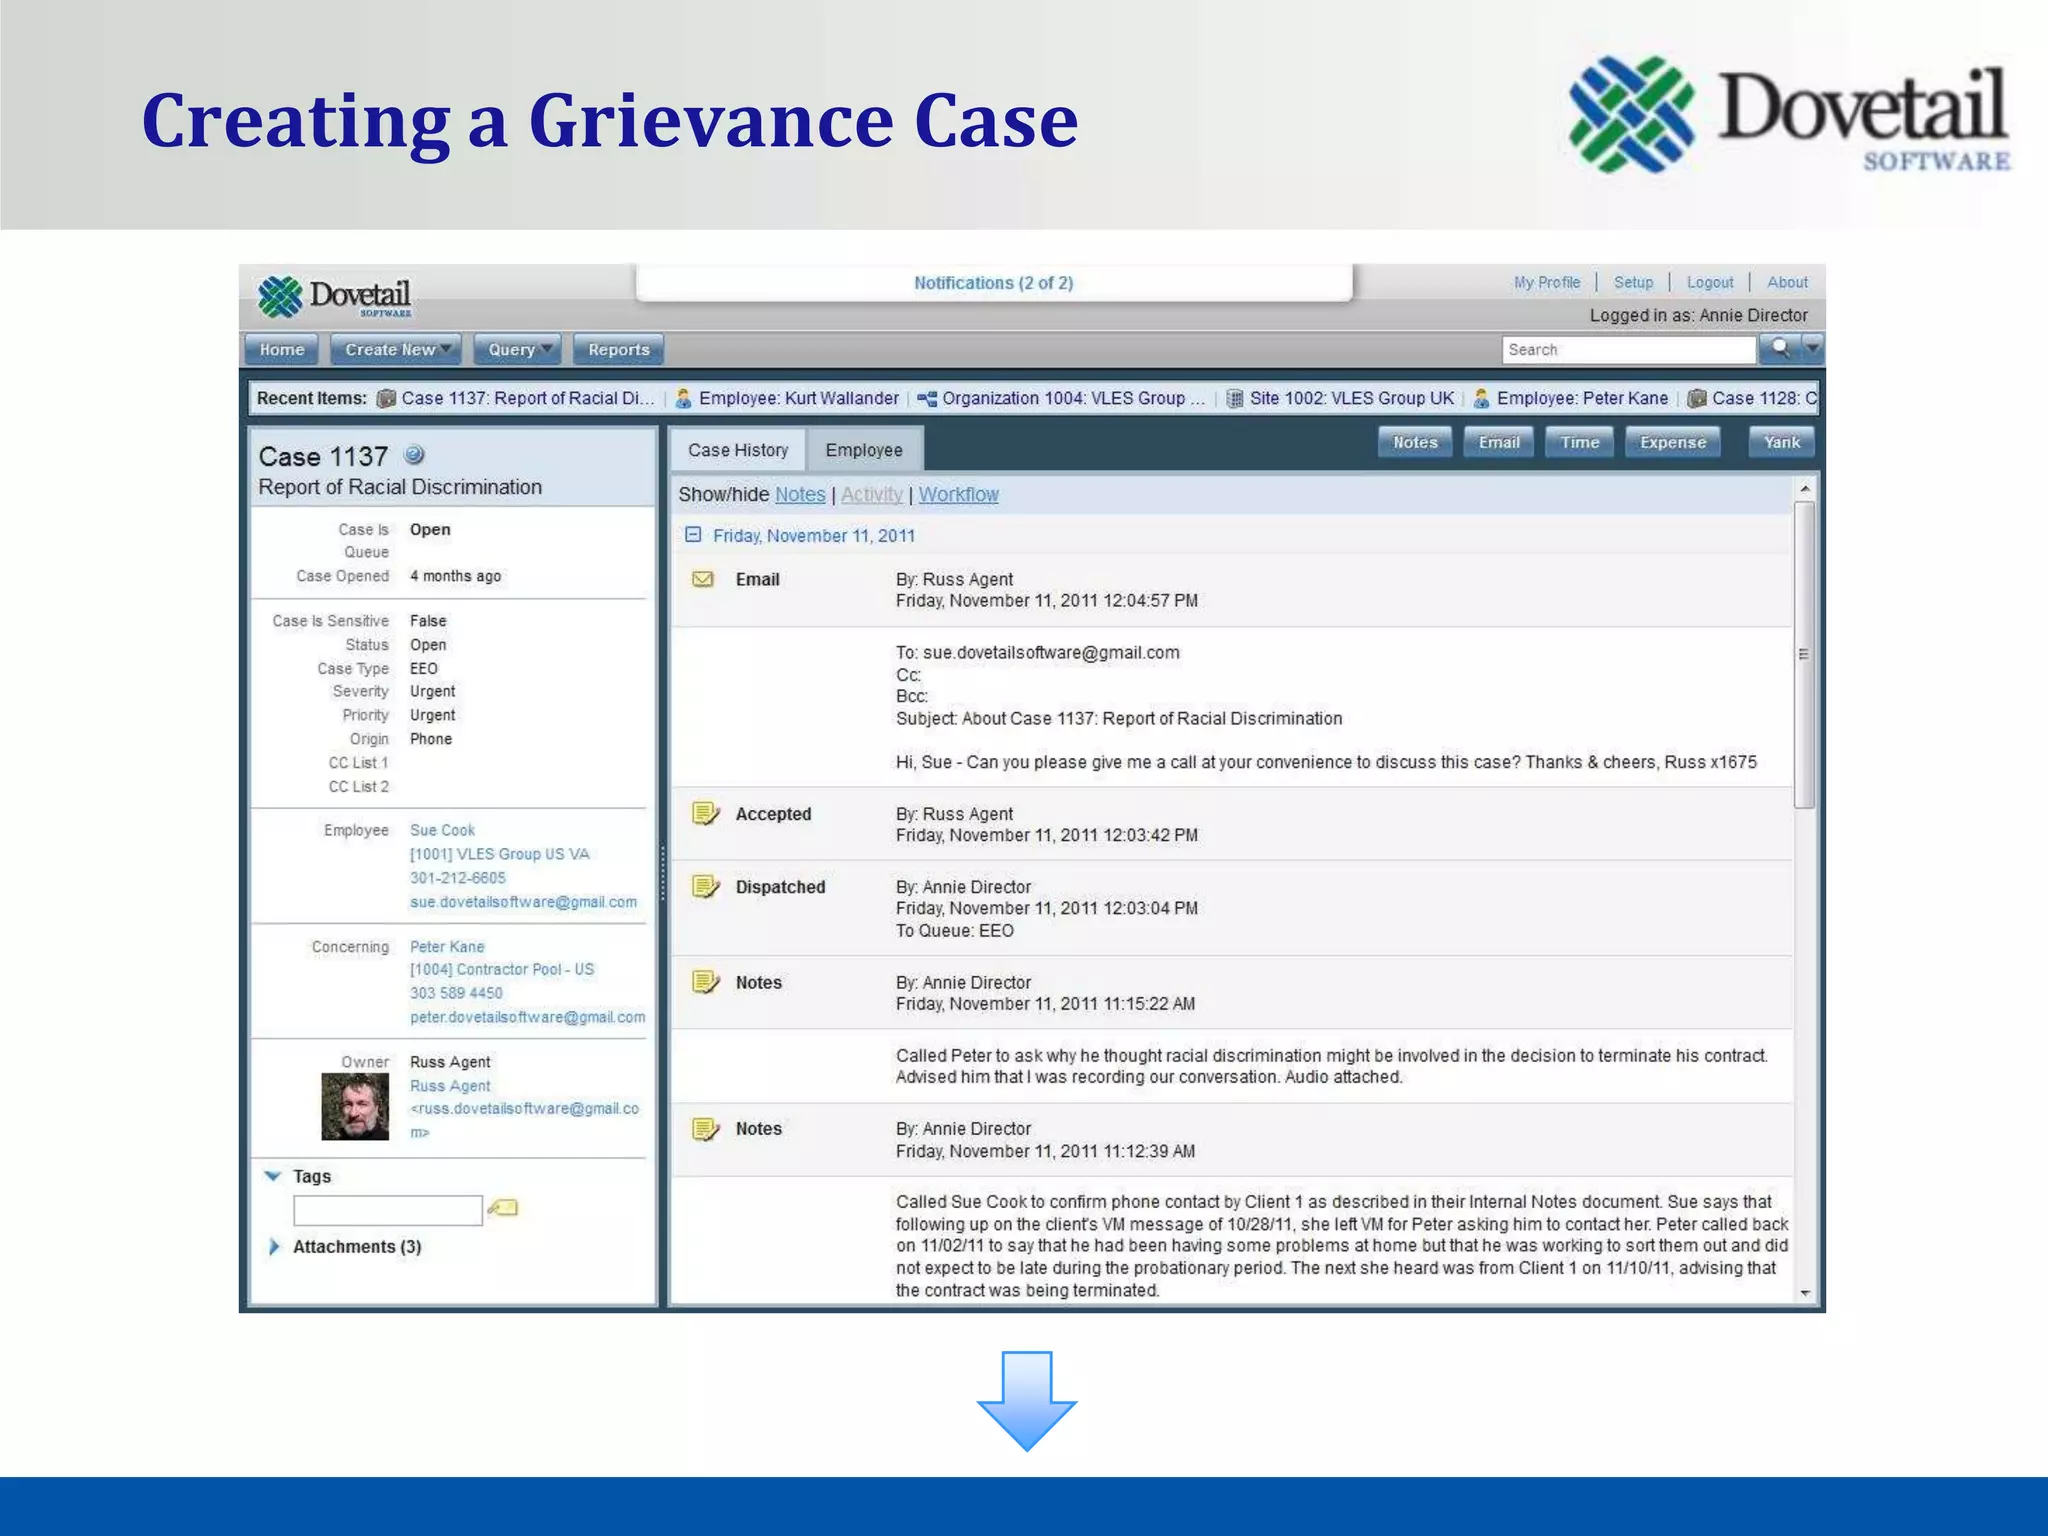
Task: Open recent item Organization 1004: VLES Group
Action: (1073, 398)
